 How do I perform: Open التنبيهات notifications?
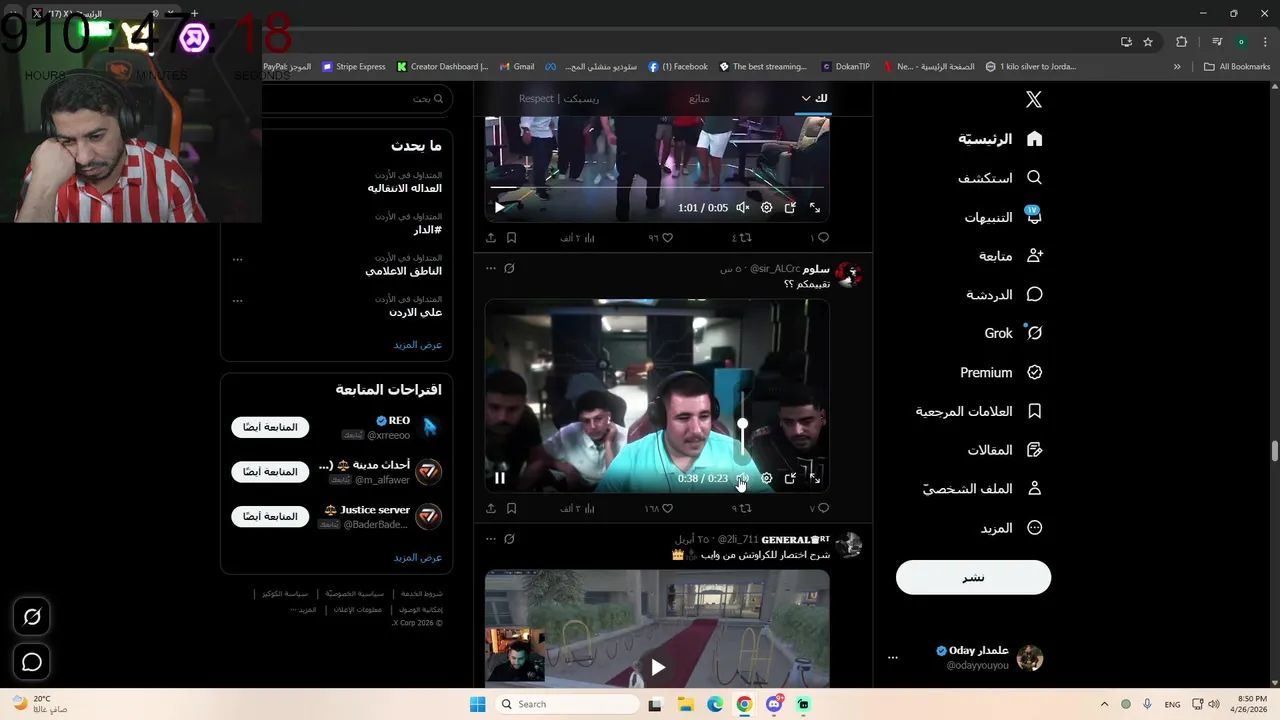[x=1003, y=217]
